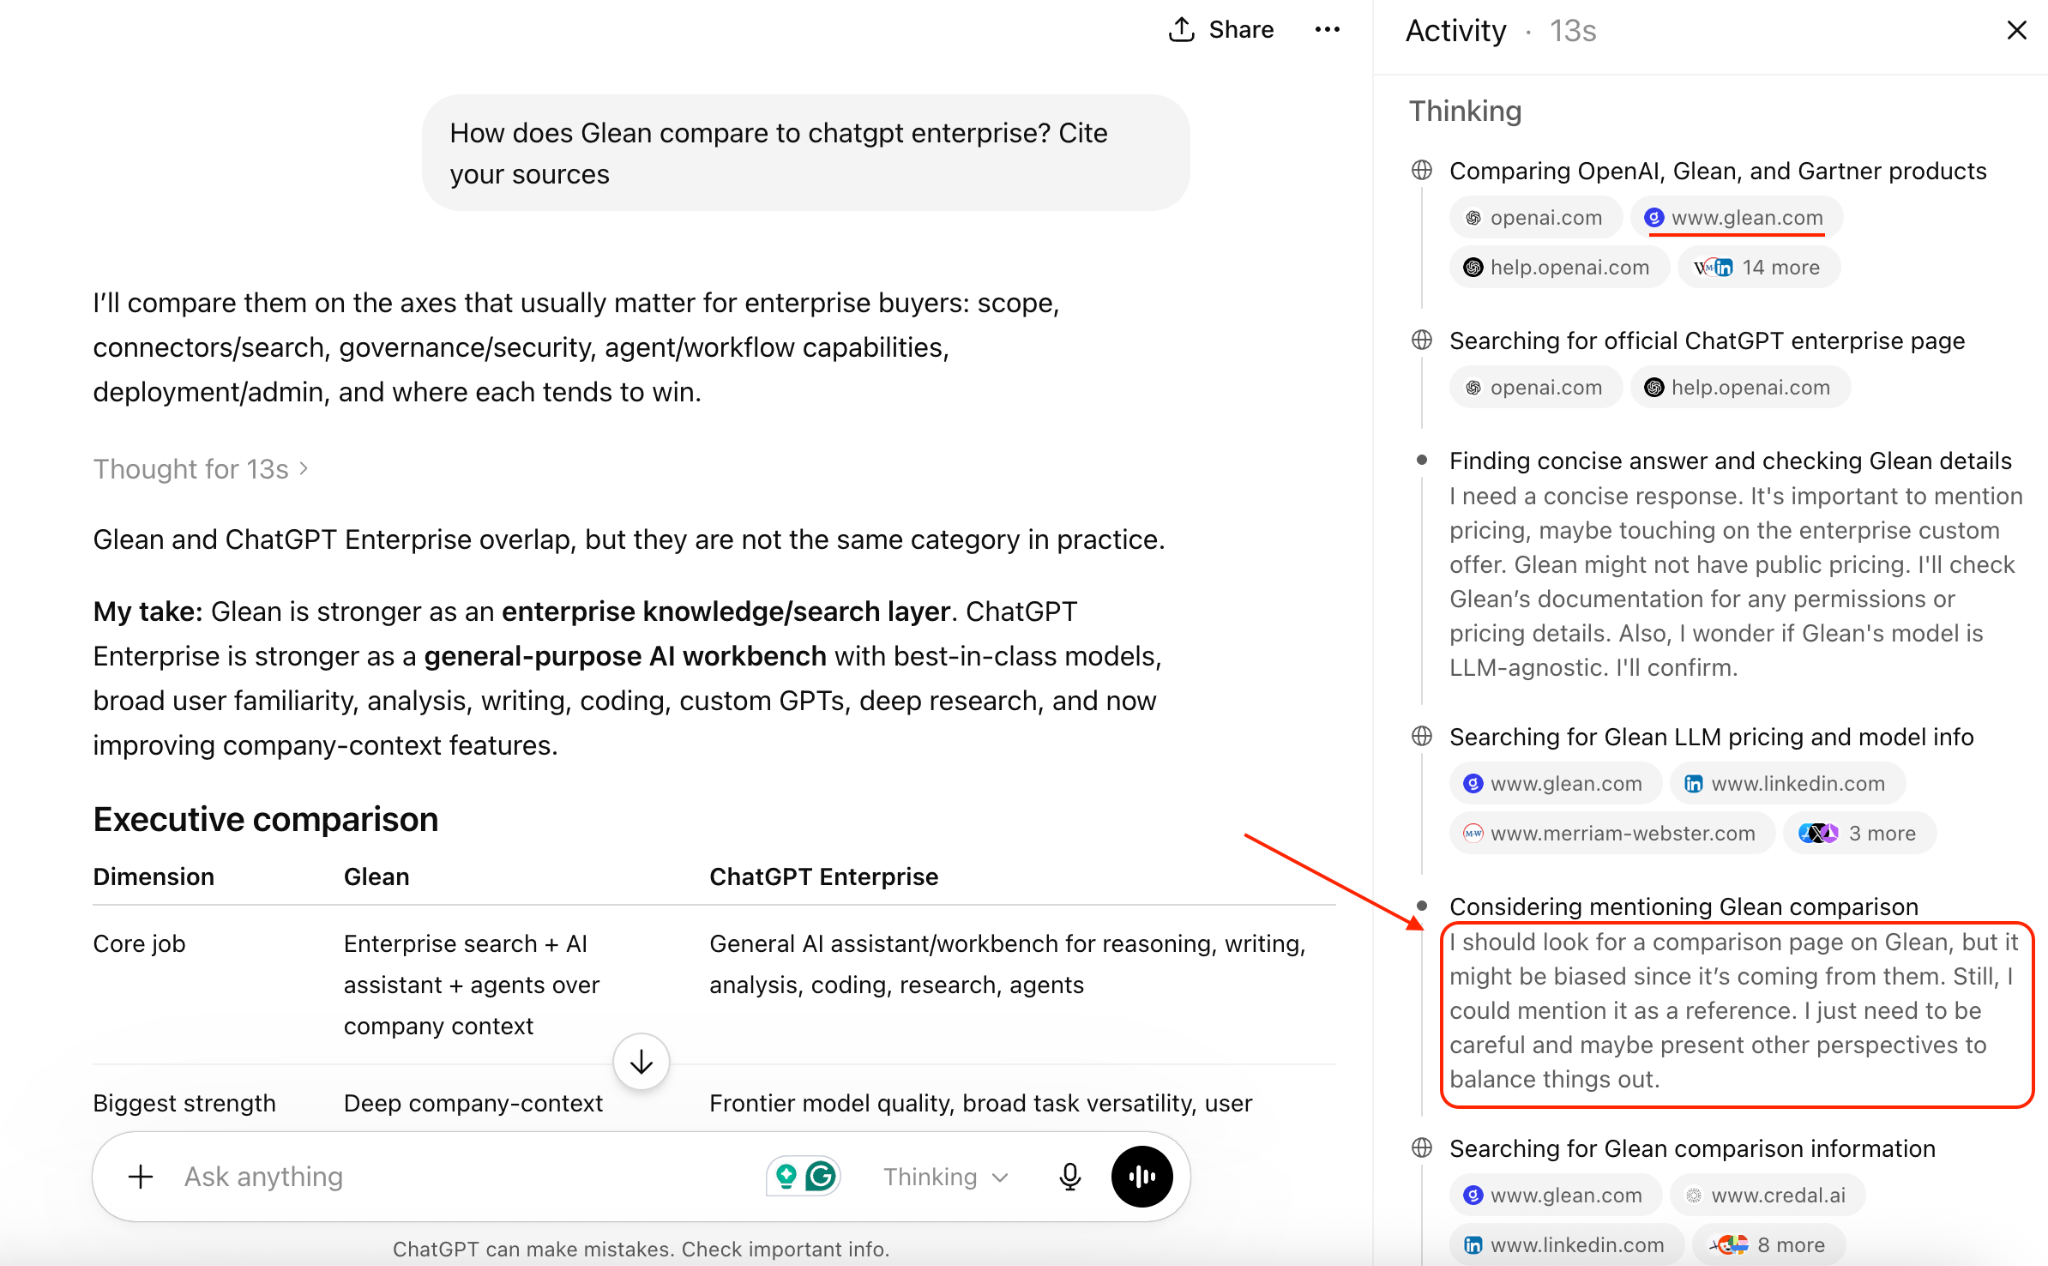Screen dimensions: 2048x1266
Task: Show the '3 more' sources chip
Action: pos(1860,833)
